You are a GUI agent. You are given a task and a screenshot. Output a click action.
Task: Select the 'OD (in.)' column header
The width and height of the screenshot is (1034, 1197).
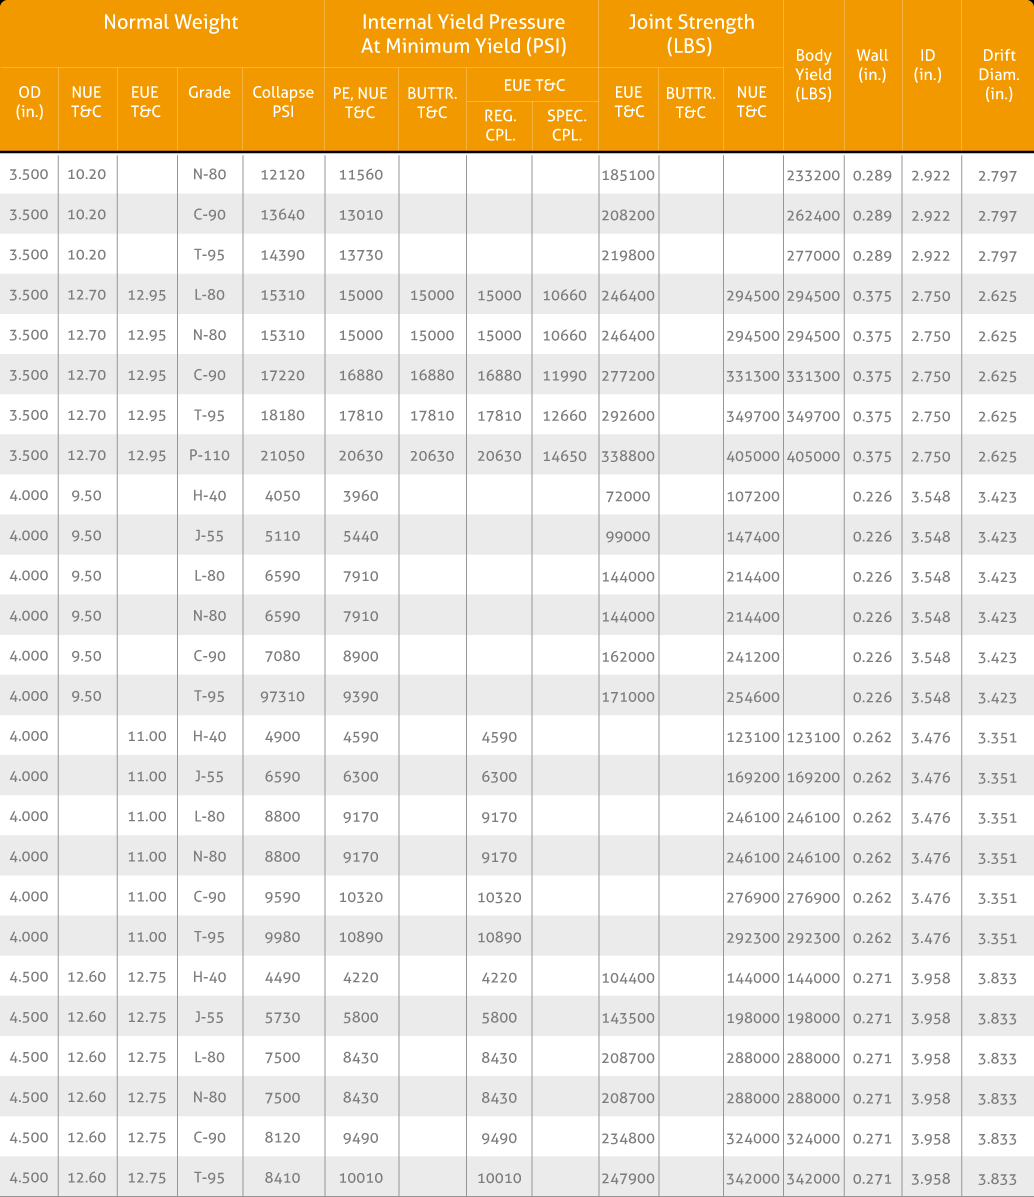[29, 102]
